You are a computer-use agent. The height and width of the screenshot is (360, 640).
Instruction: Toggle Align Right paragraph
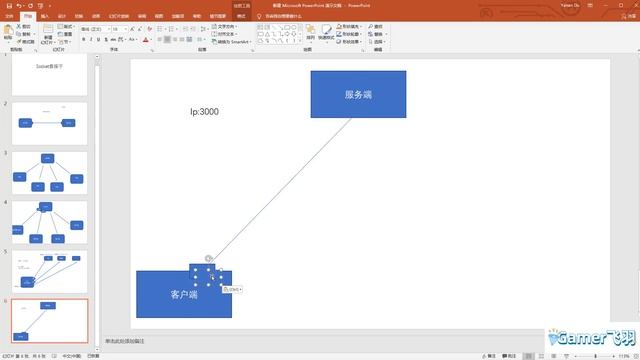pyautogui.click(x=175, y=40)
